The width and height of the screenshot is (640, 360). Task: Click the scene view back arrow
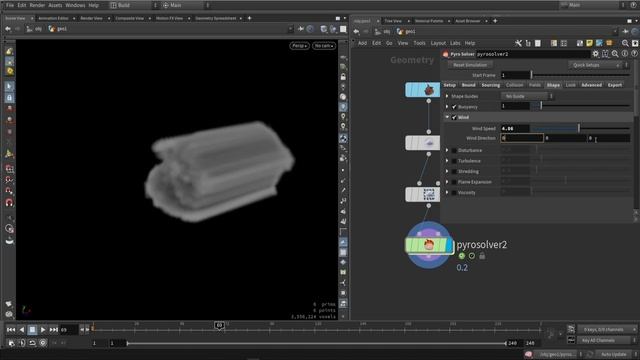click(x=8, y=29)
